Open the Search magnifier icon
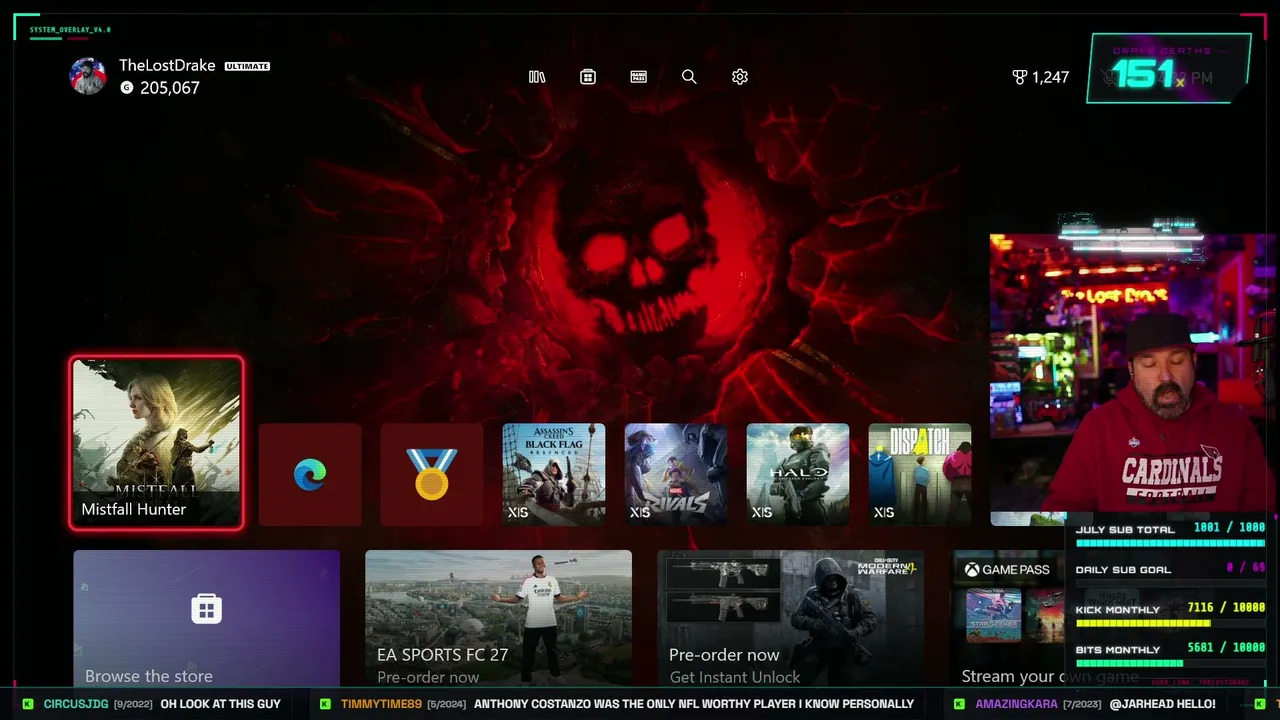Image resolution: width=1280 pixels, height=720 pixels. pos(689,77)
